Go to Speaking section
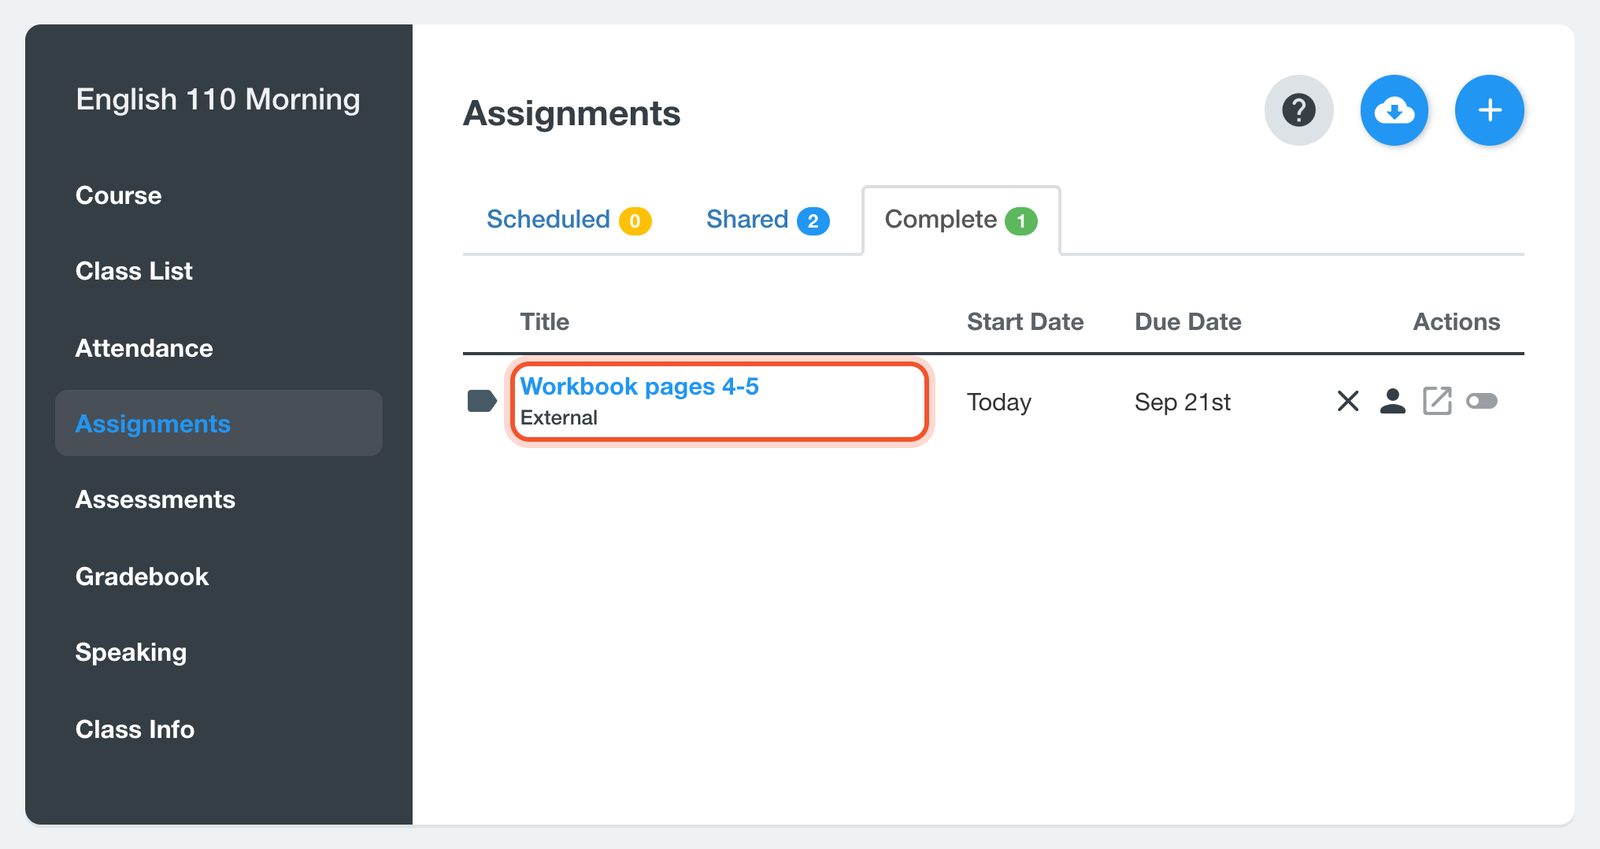 131,652
